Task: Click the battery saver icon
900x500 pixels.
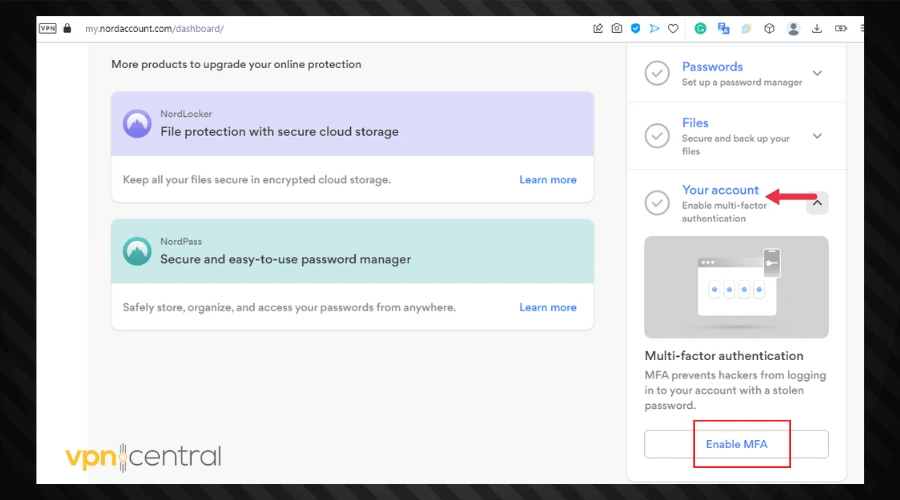Action: pyautogui.click(x=840, y=28)
